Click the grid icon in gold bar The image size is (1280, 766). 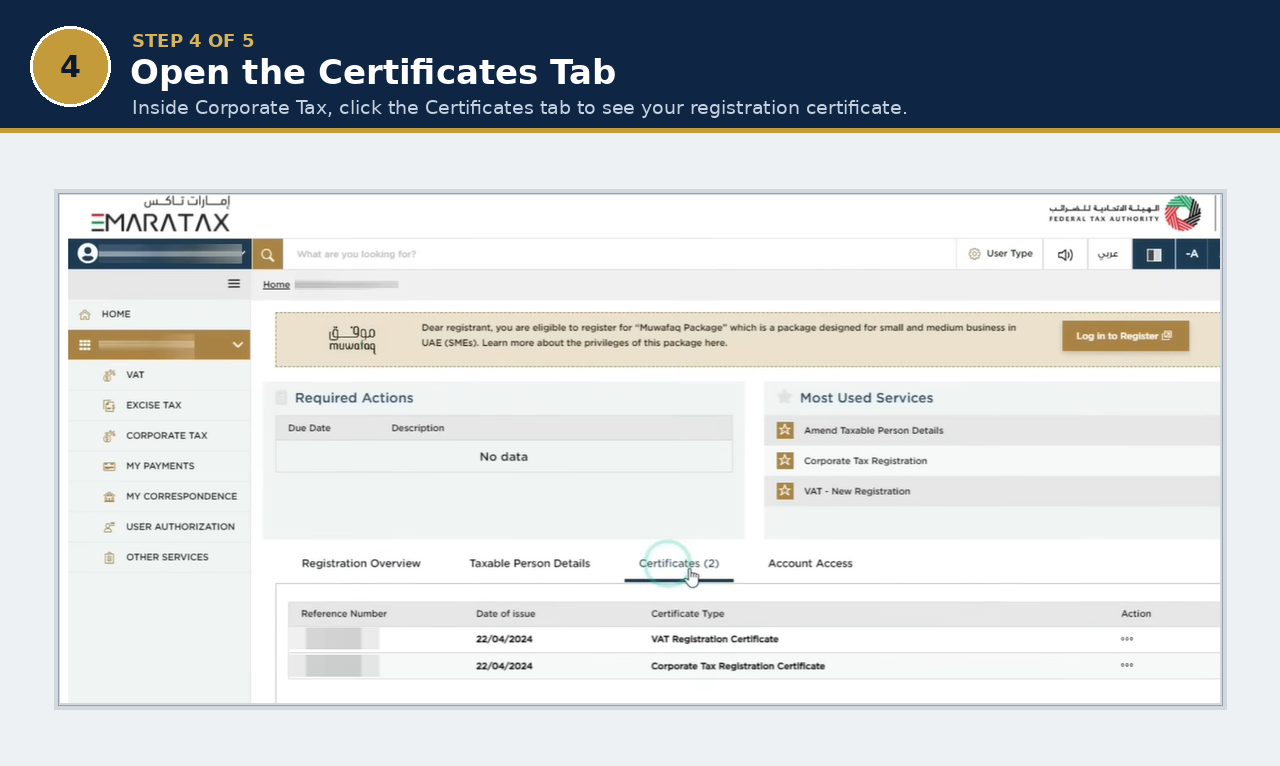tap(85, 345)
